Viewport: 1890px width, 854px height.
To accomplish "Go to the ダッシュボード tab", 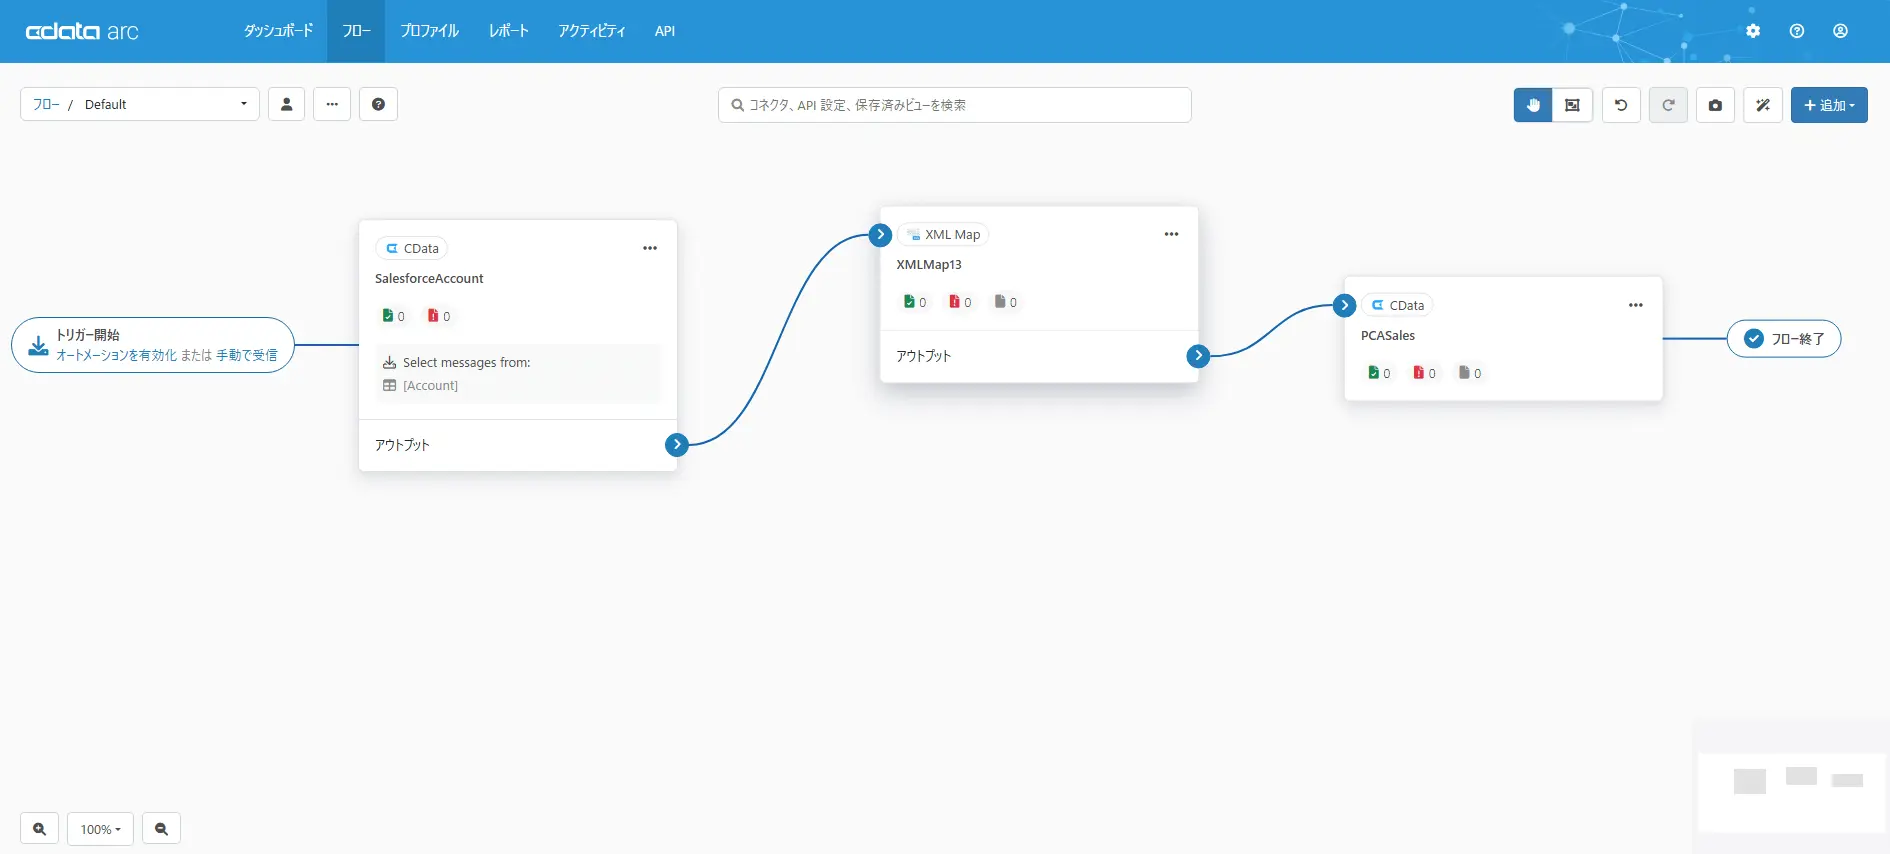I will [x=278, y=31].
